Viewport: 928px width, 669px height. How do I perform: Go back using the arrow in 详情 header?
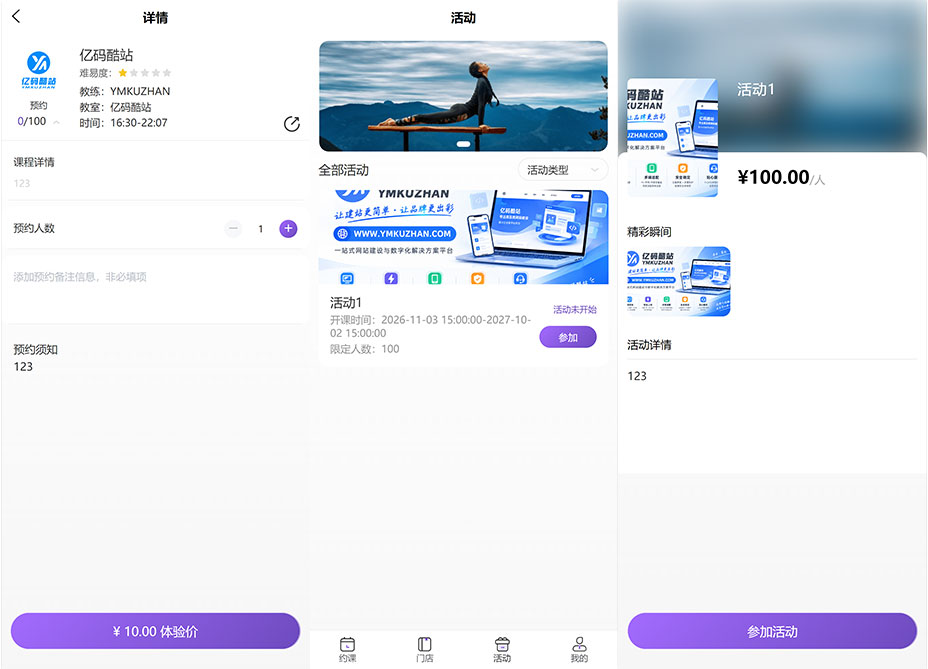click(x=17, y=17)
